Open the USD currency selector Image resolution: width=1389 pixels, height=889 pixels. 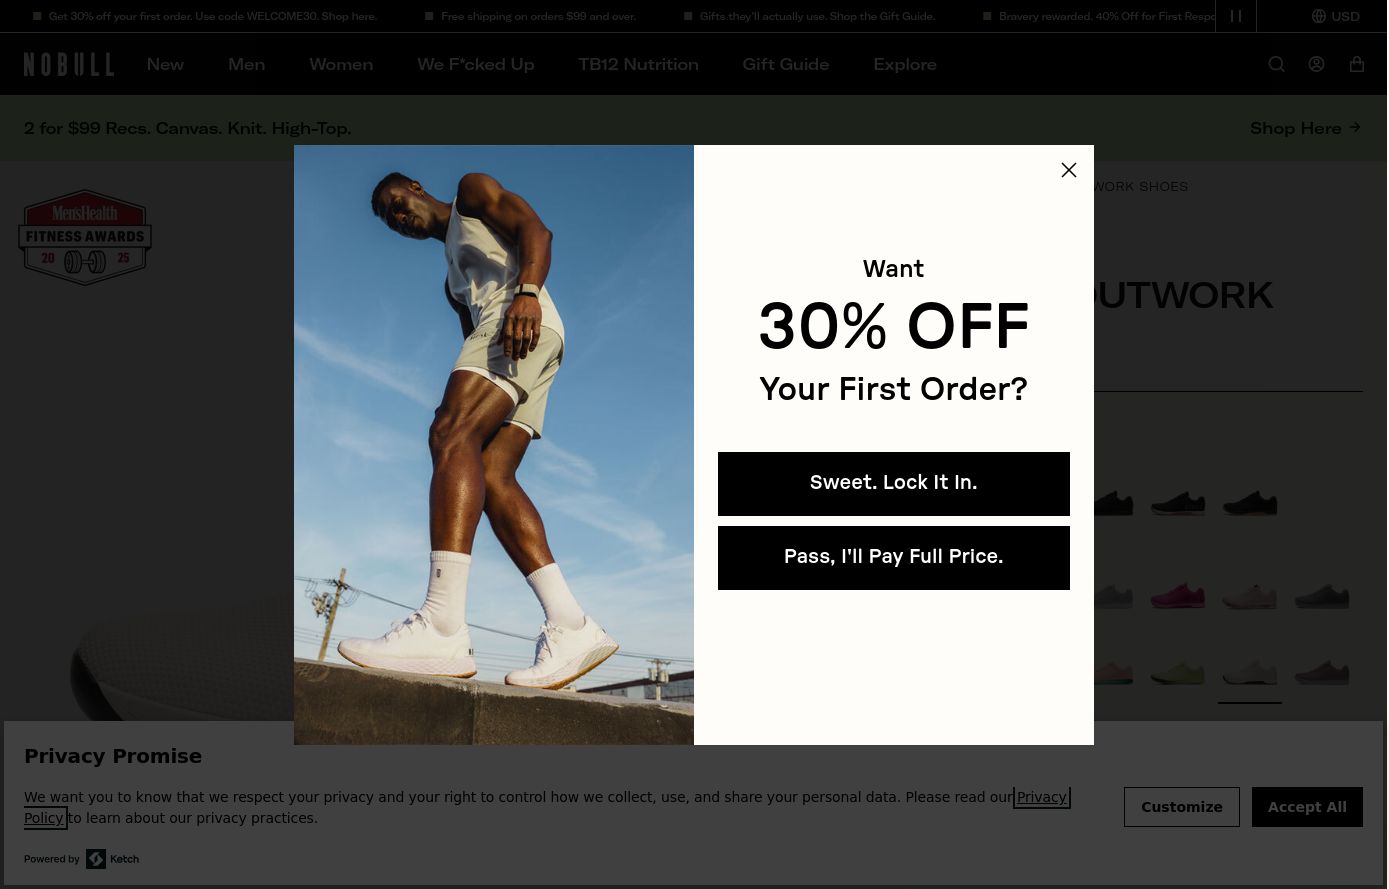click(x=1336, y=16)
